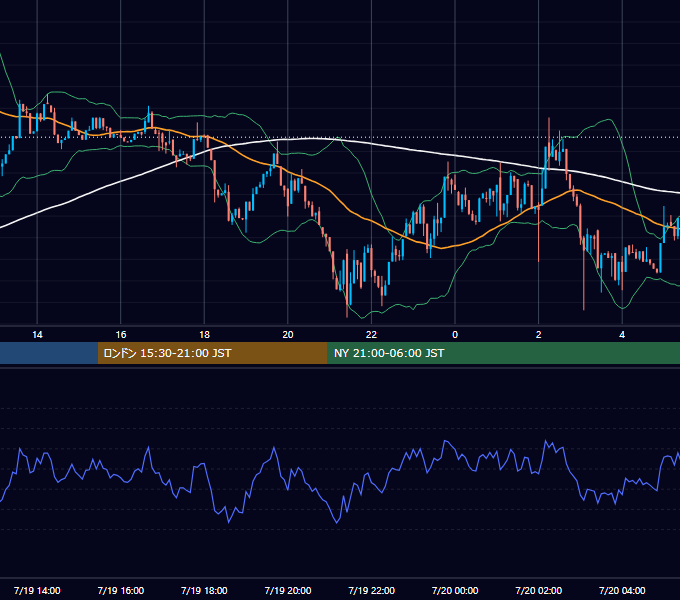Screen dimensions: 680x600
Task: Click the 7/19 18:00 date label
Action: (x=204, y=590)
